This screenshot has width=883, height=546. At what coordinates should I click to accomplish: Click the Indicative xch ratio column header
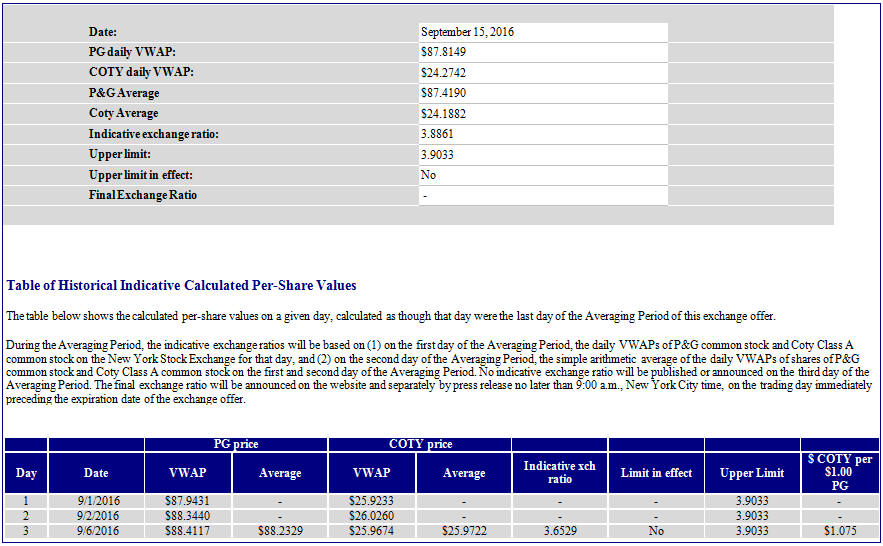tap(559, 473)
